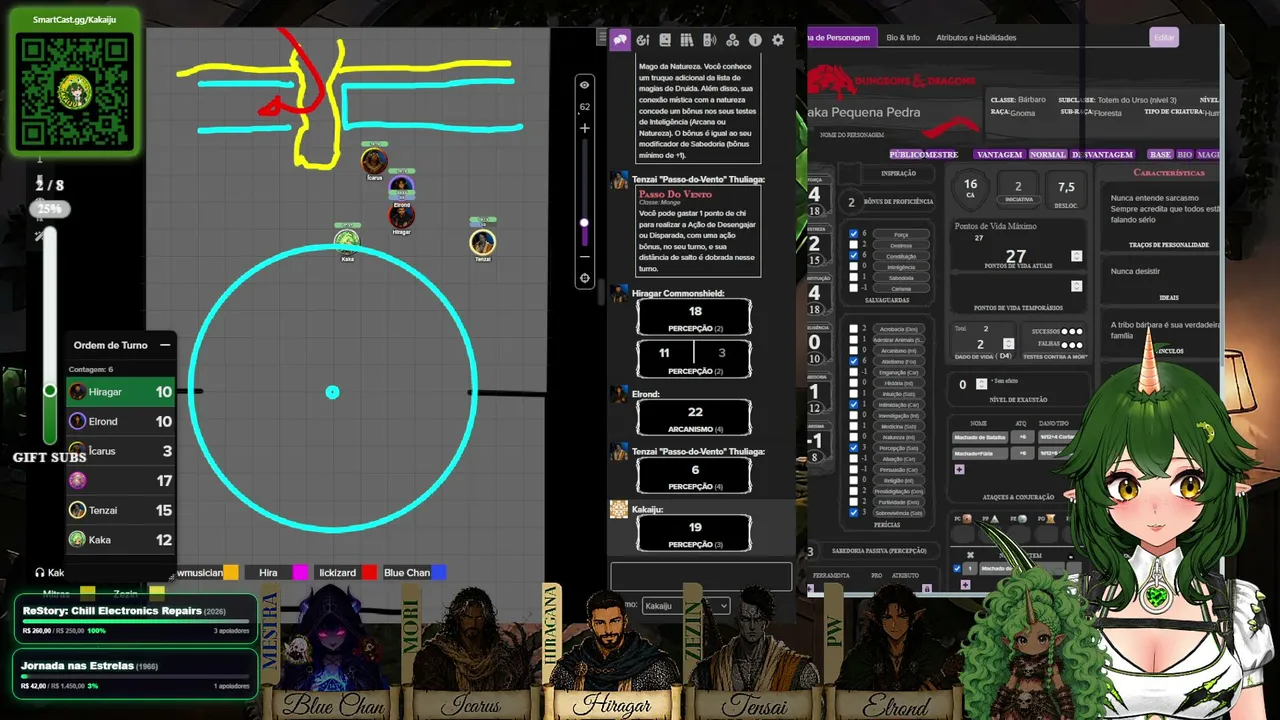Toggle the sidebar list handle icon
This screenshot has width=1280, height=720.
tap(601, 38)
